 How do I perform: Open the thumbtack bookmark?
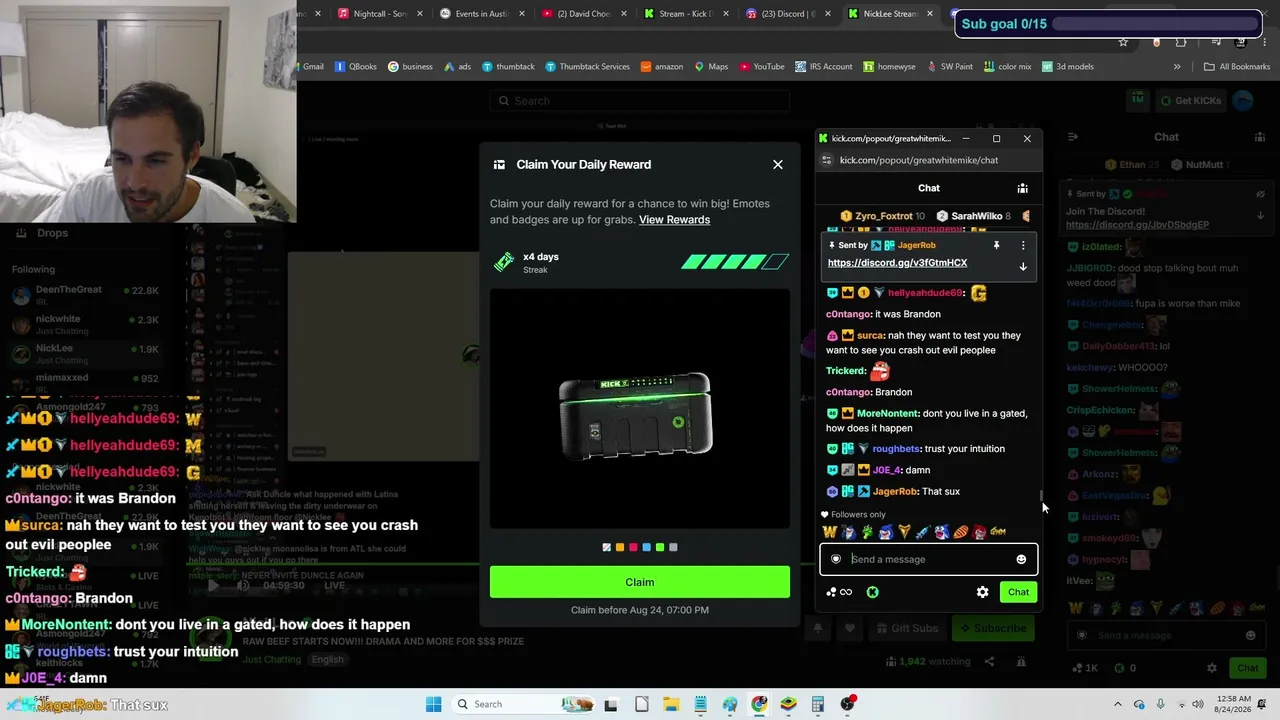click(508, 67)
